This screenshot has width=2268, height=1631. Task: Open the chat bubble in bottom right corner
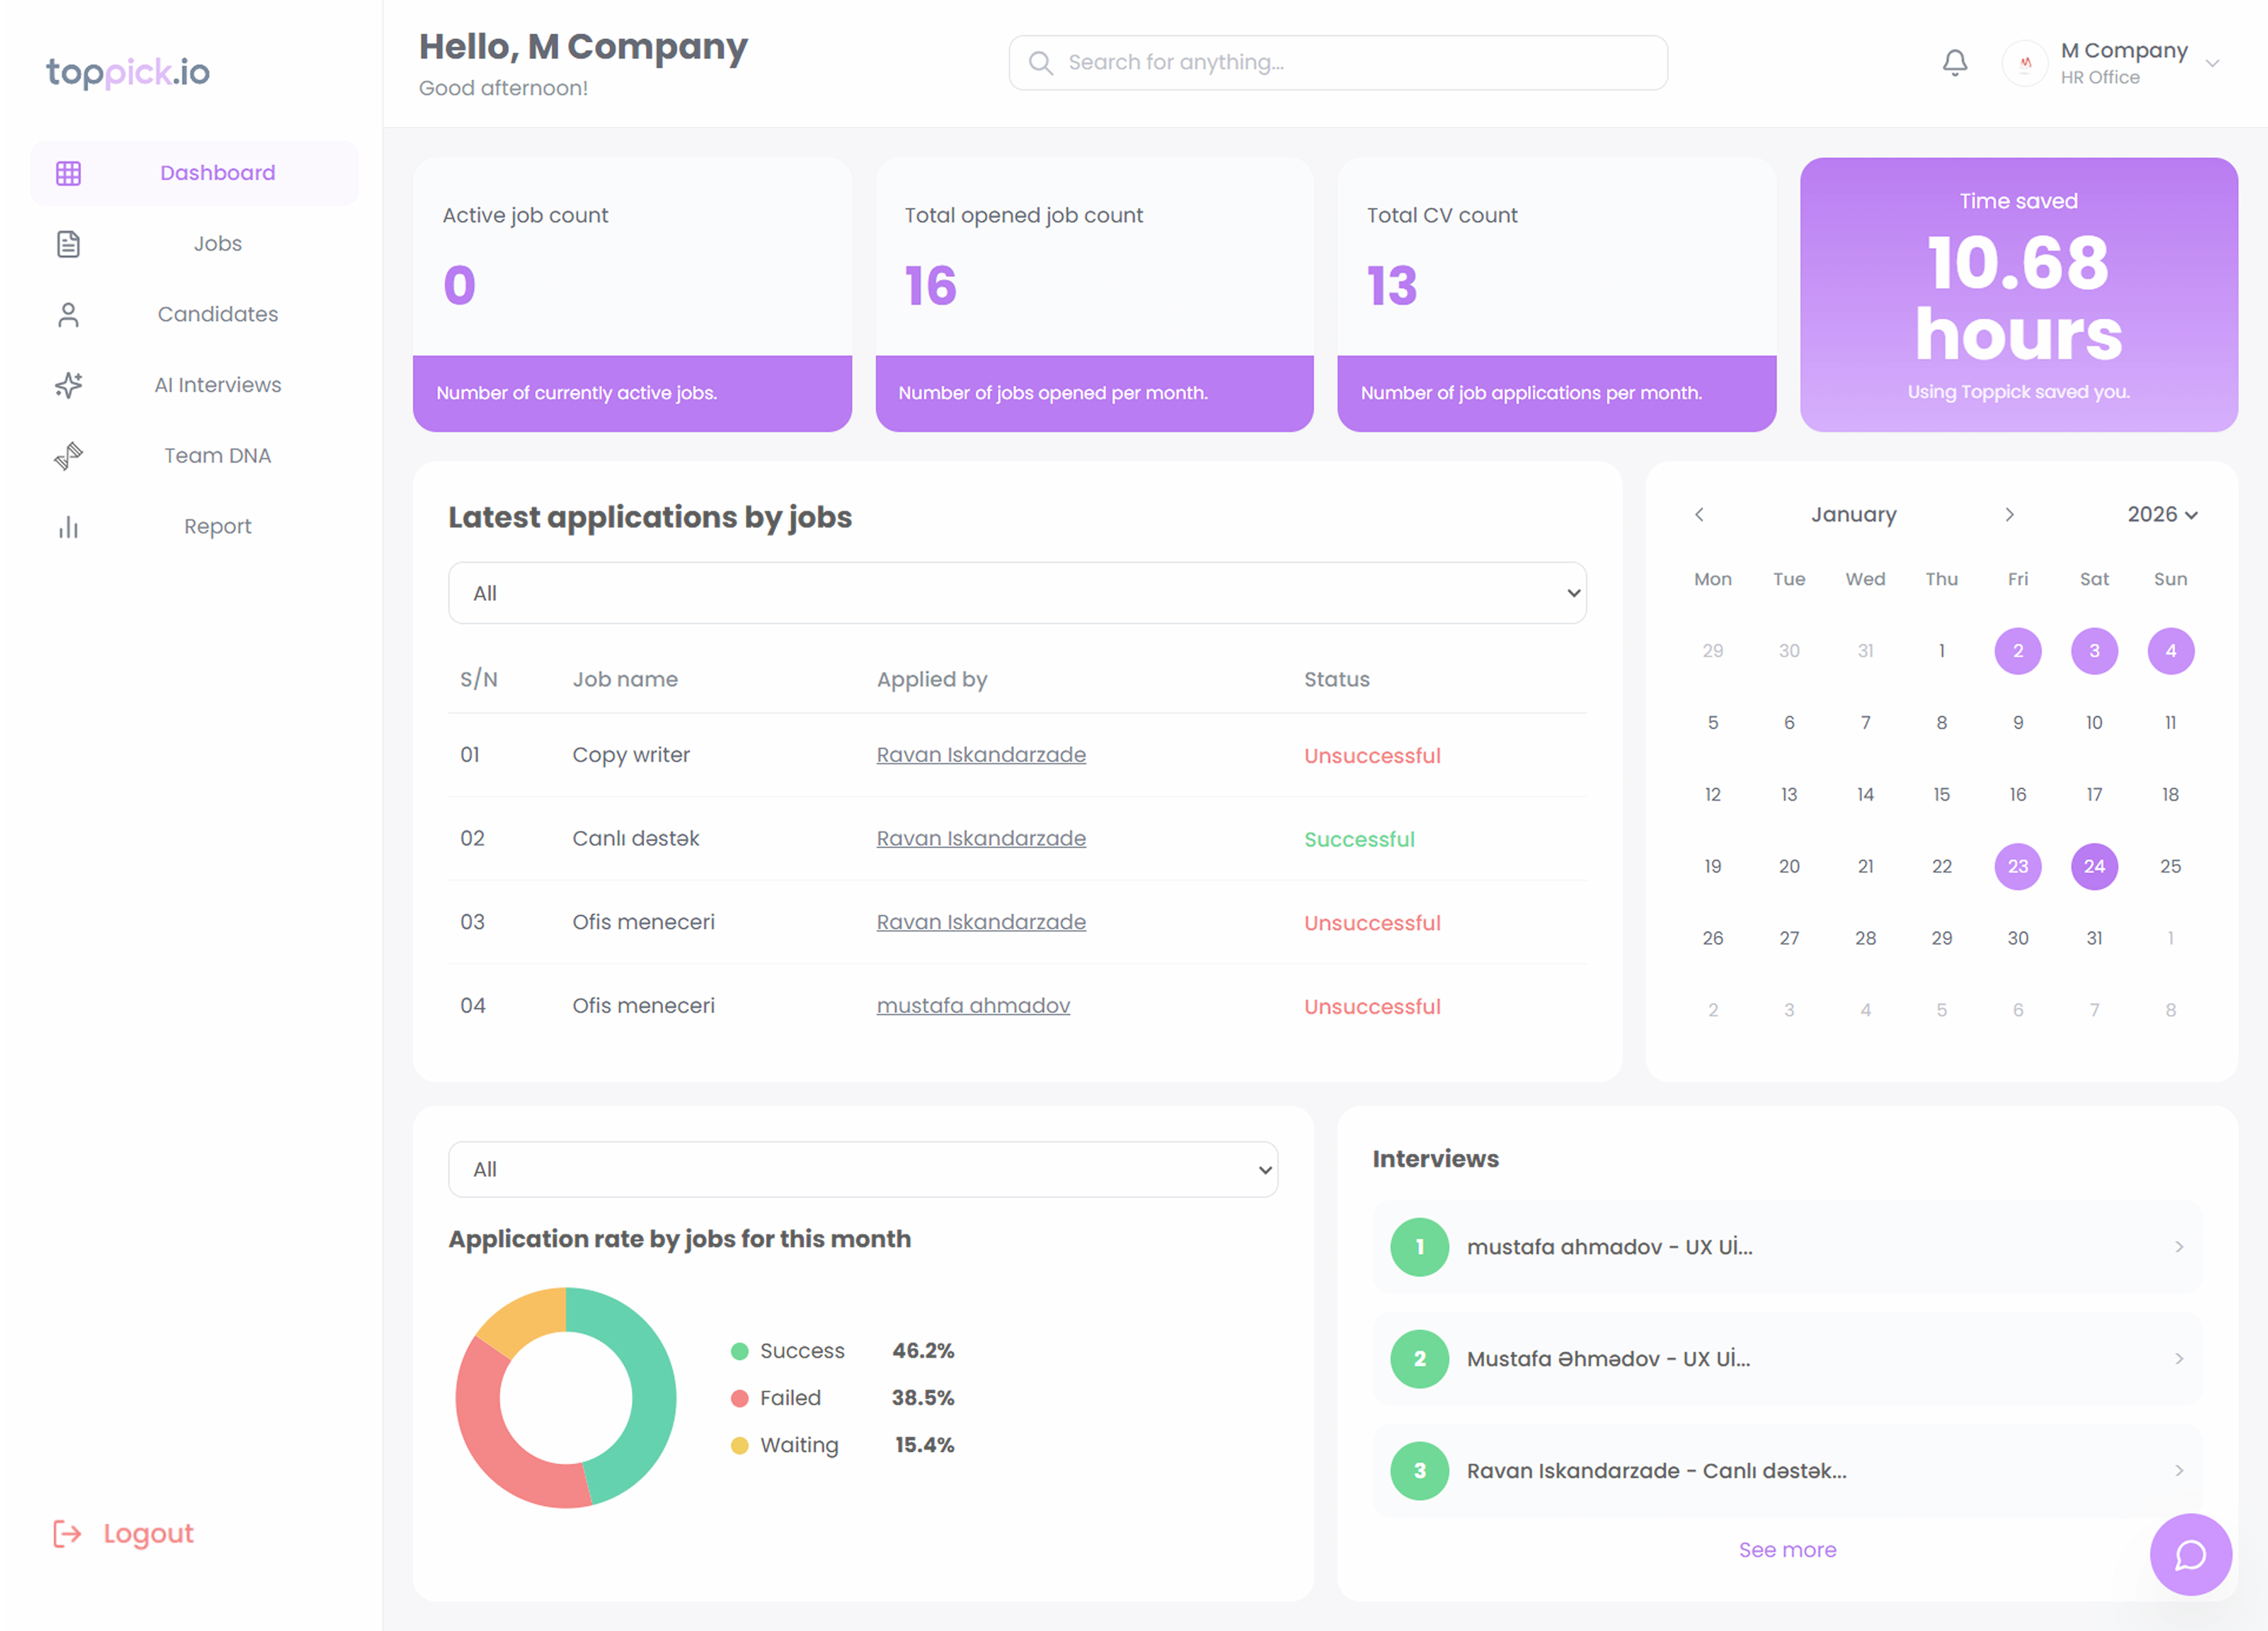click(2190, 1554)
